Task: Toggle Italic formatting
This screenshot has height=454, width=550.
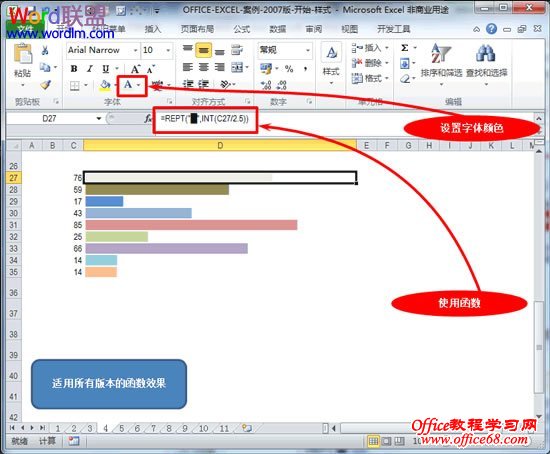Action: pyautogui.click(x=90, y=69)
